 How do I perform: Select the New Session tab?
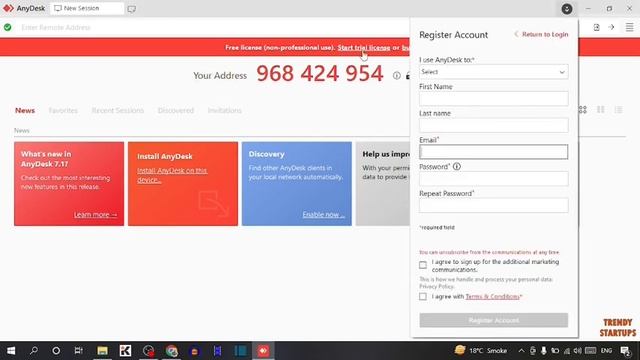[x=87, y=9]
